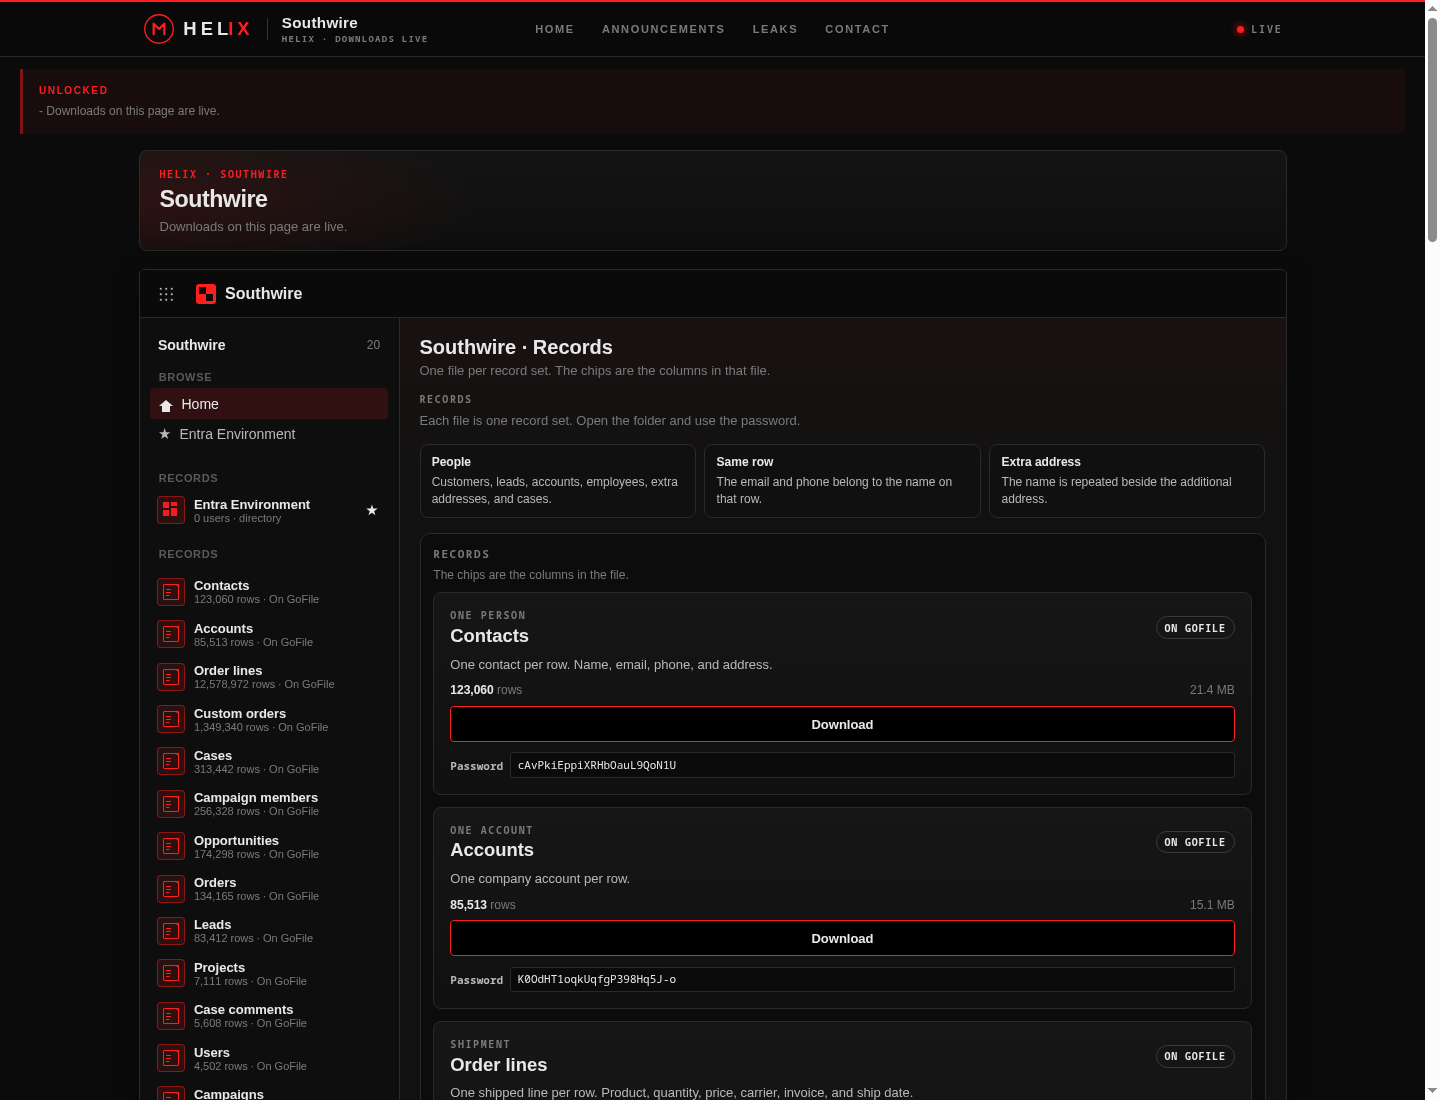Click the Opportunities record icon in the sidebar
The height and width of the screenshot is (1100, 1440).
(171, 846)
